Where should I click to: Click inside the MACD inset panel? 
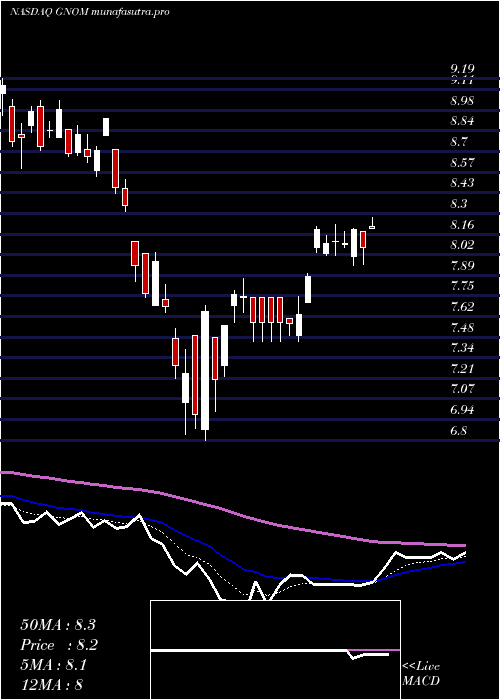point(275,650)
